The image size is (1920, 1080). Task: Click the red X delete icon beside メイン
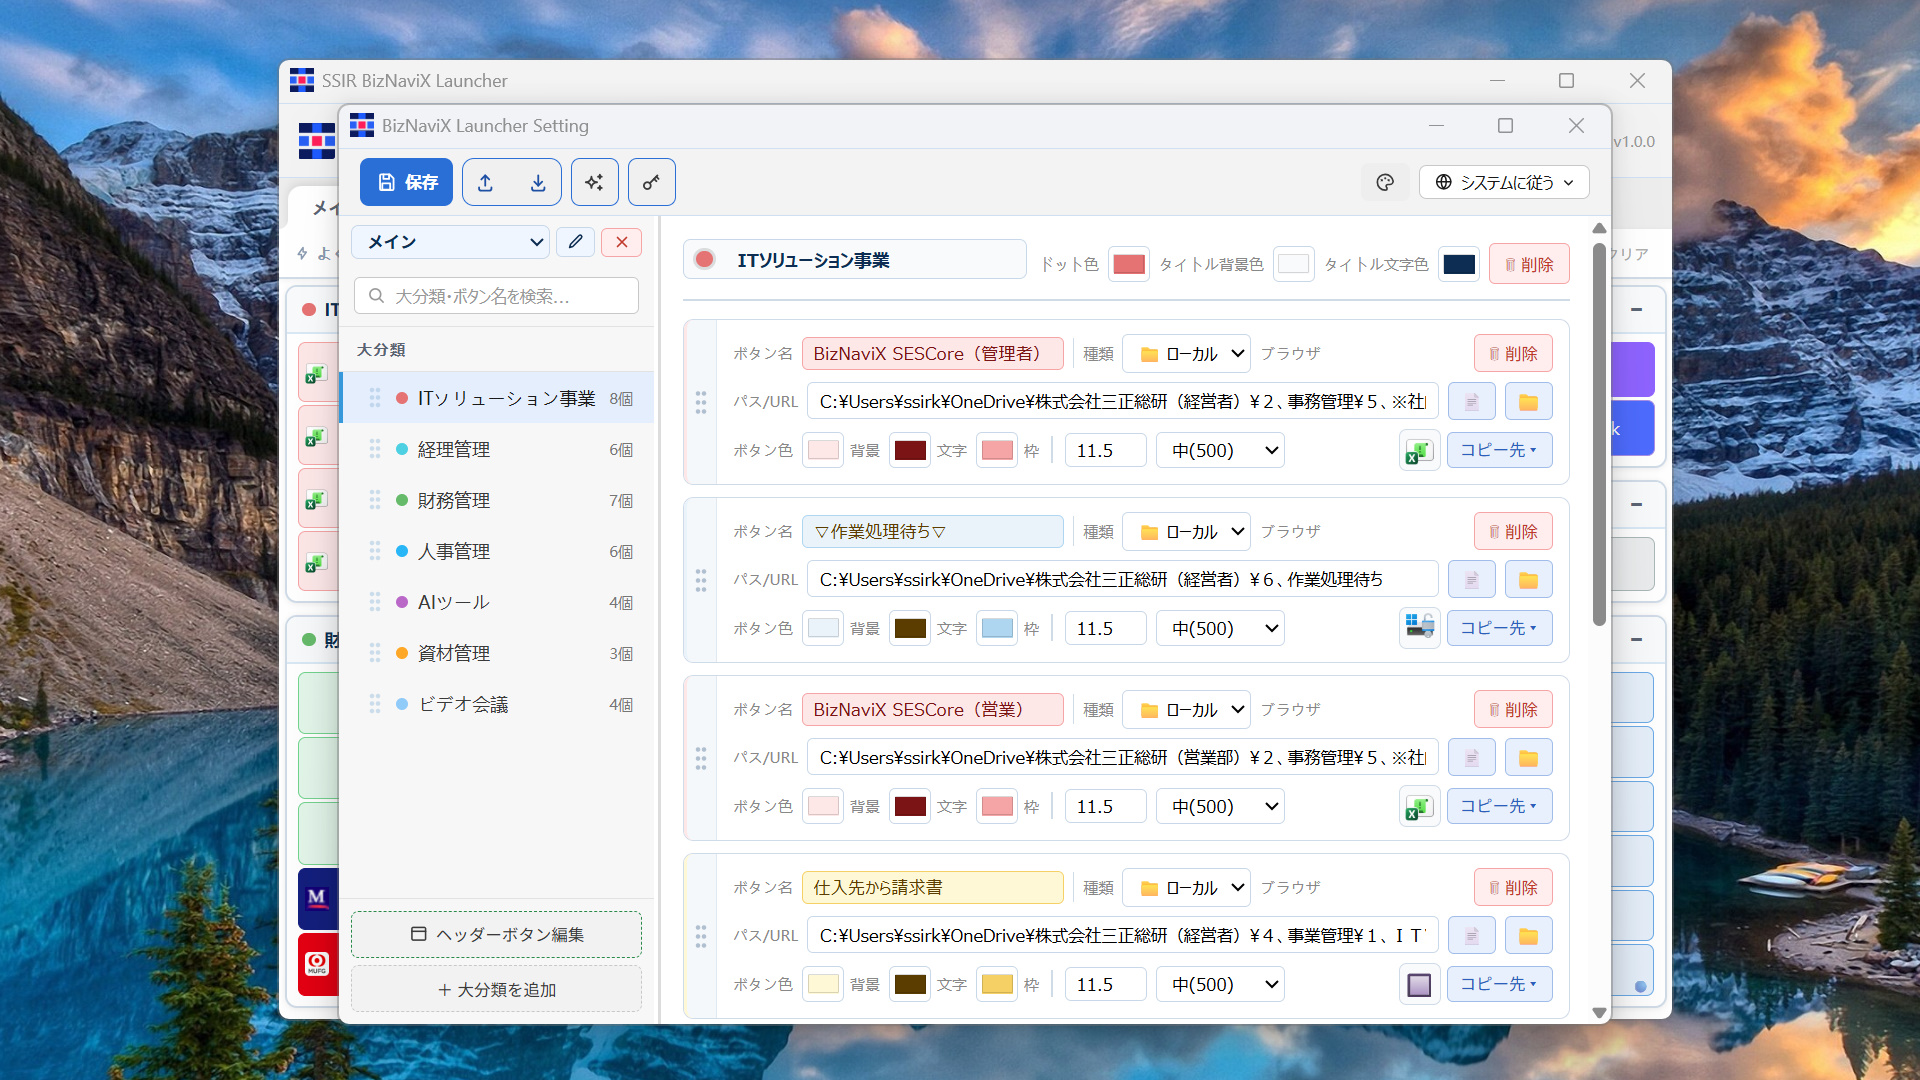(x=622, y=242)
